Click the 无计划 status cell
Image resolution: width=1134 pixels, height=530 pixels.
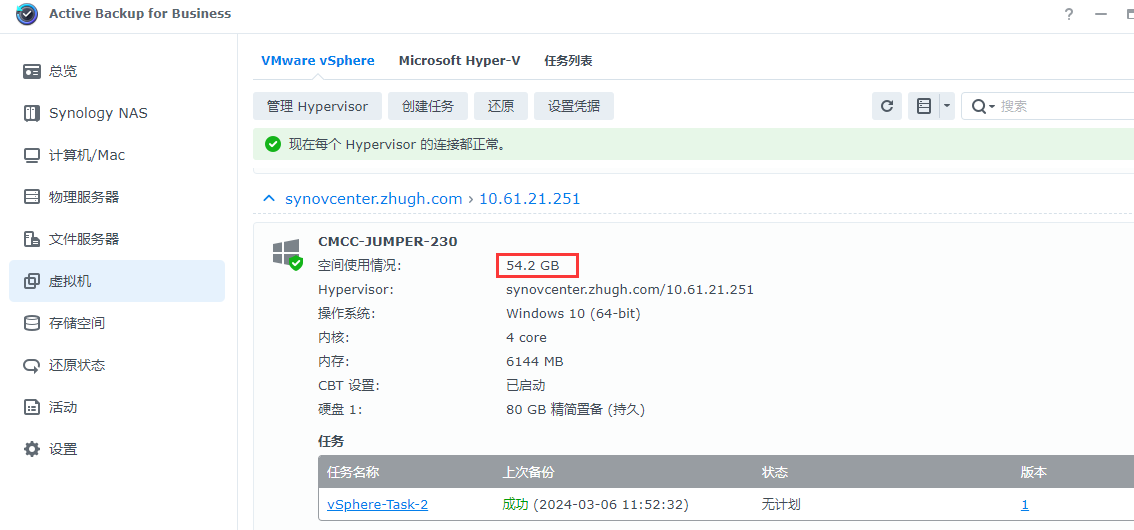pos(781,505)
